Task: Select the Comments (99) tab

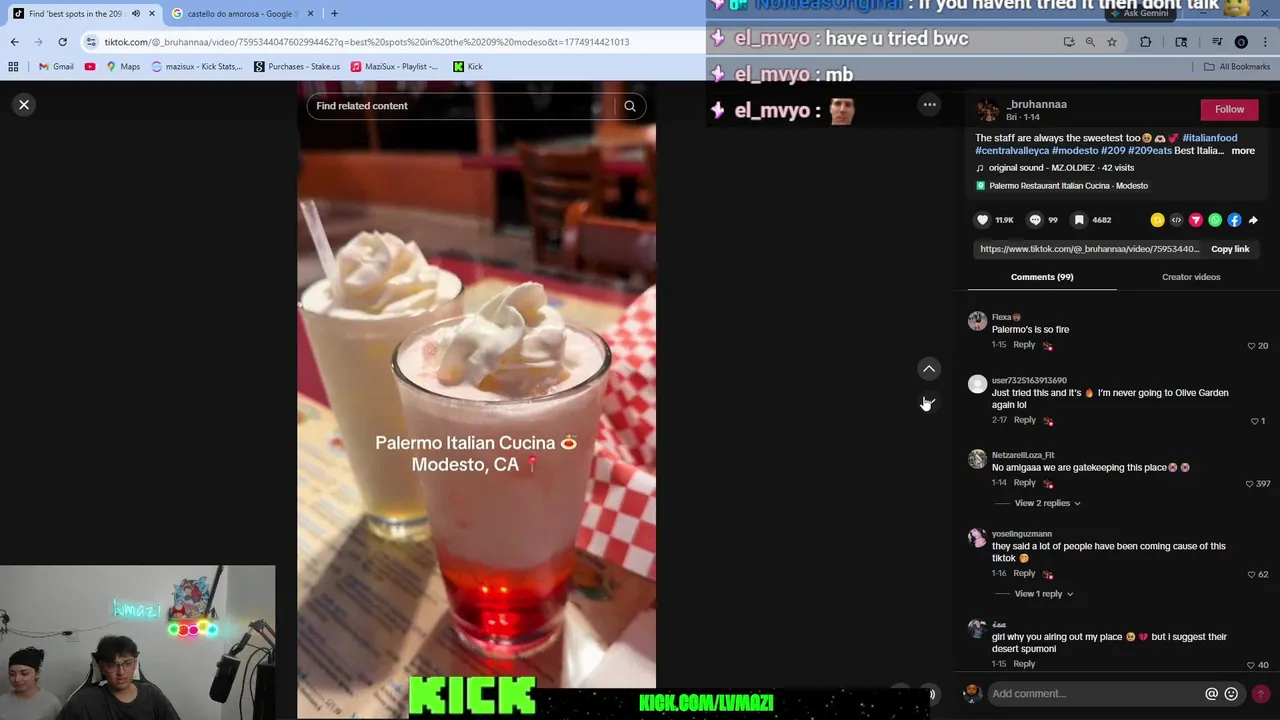Action: click(1042, 277)
